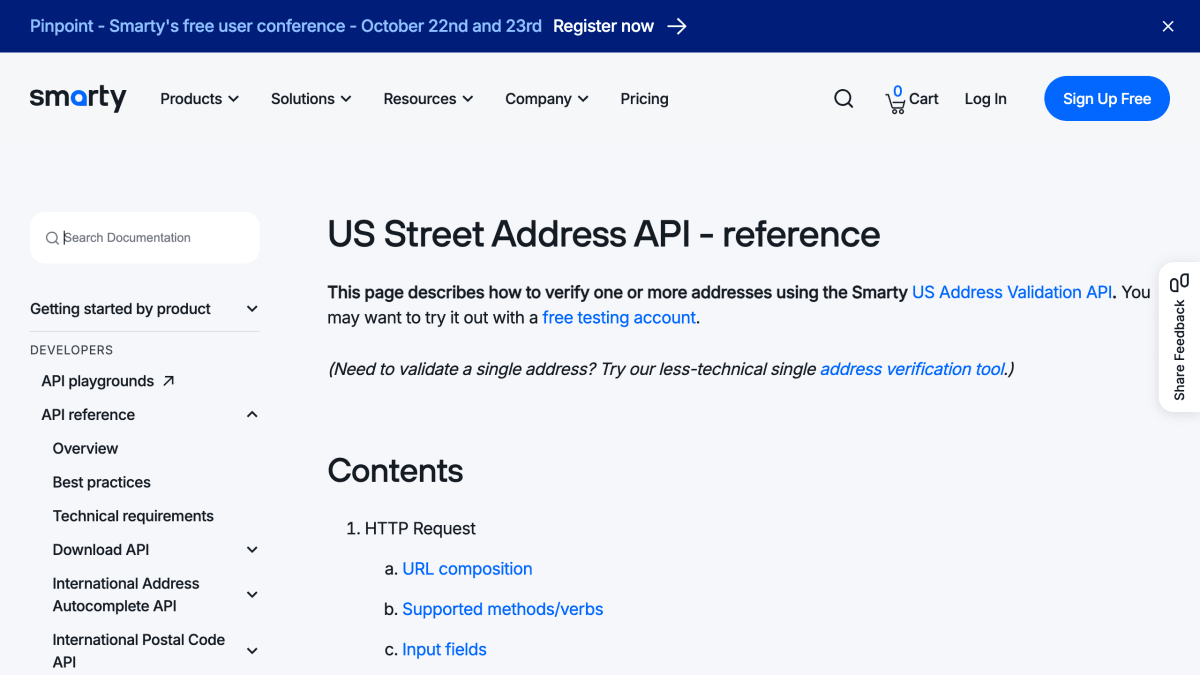Open International Address Autocomplete API item

pos(126,595)
